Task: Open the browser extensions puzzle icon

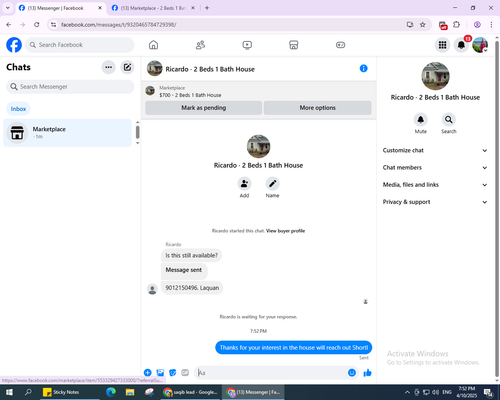Action: [457, 25]
